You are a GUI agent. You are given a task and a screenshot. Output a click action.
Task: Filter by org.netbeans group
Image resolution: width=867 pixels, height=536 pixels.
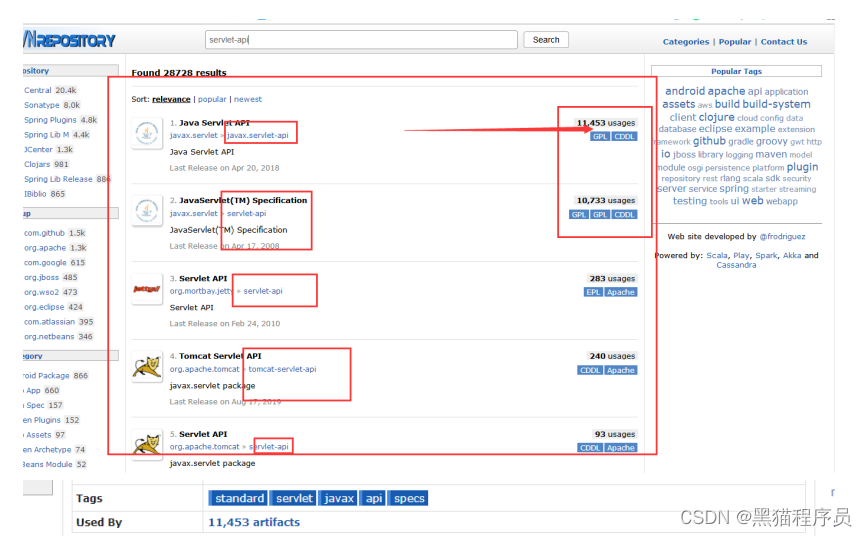[49, 336]
